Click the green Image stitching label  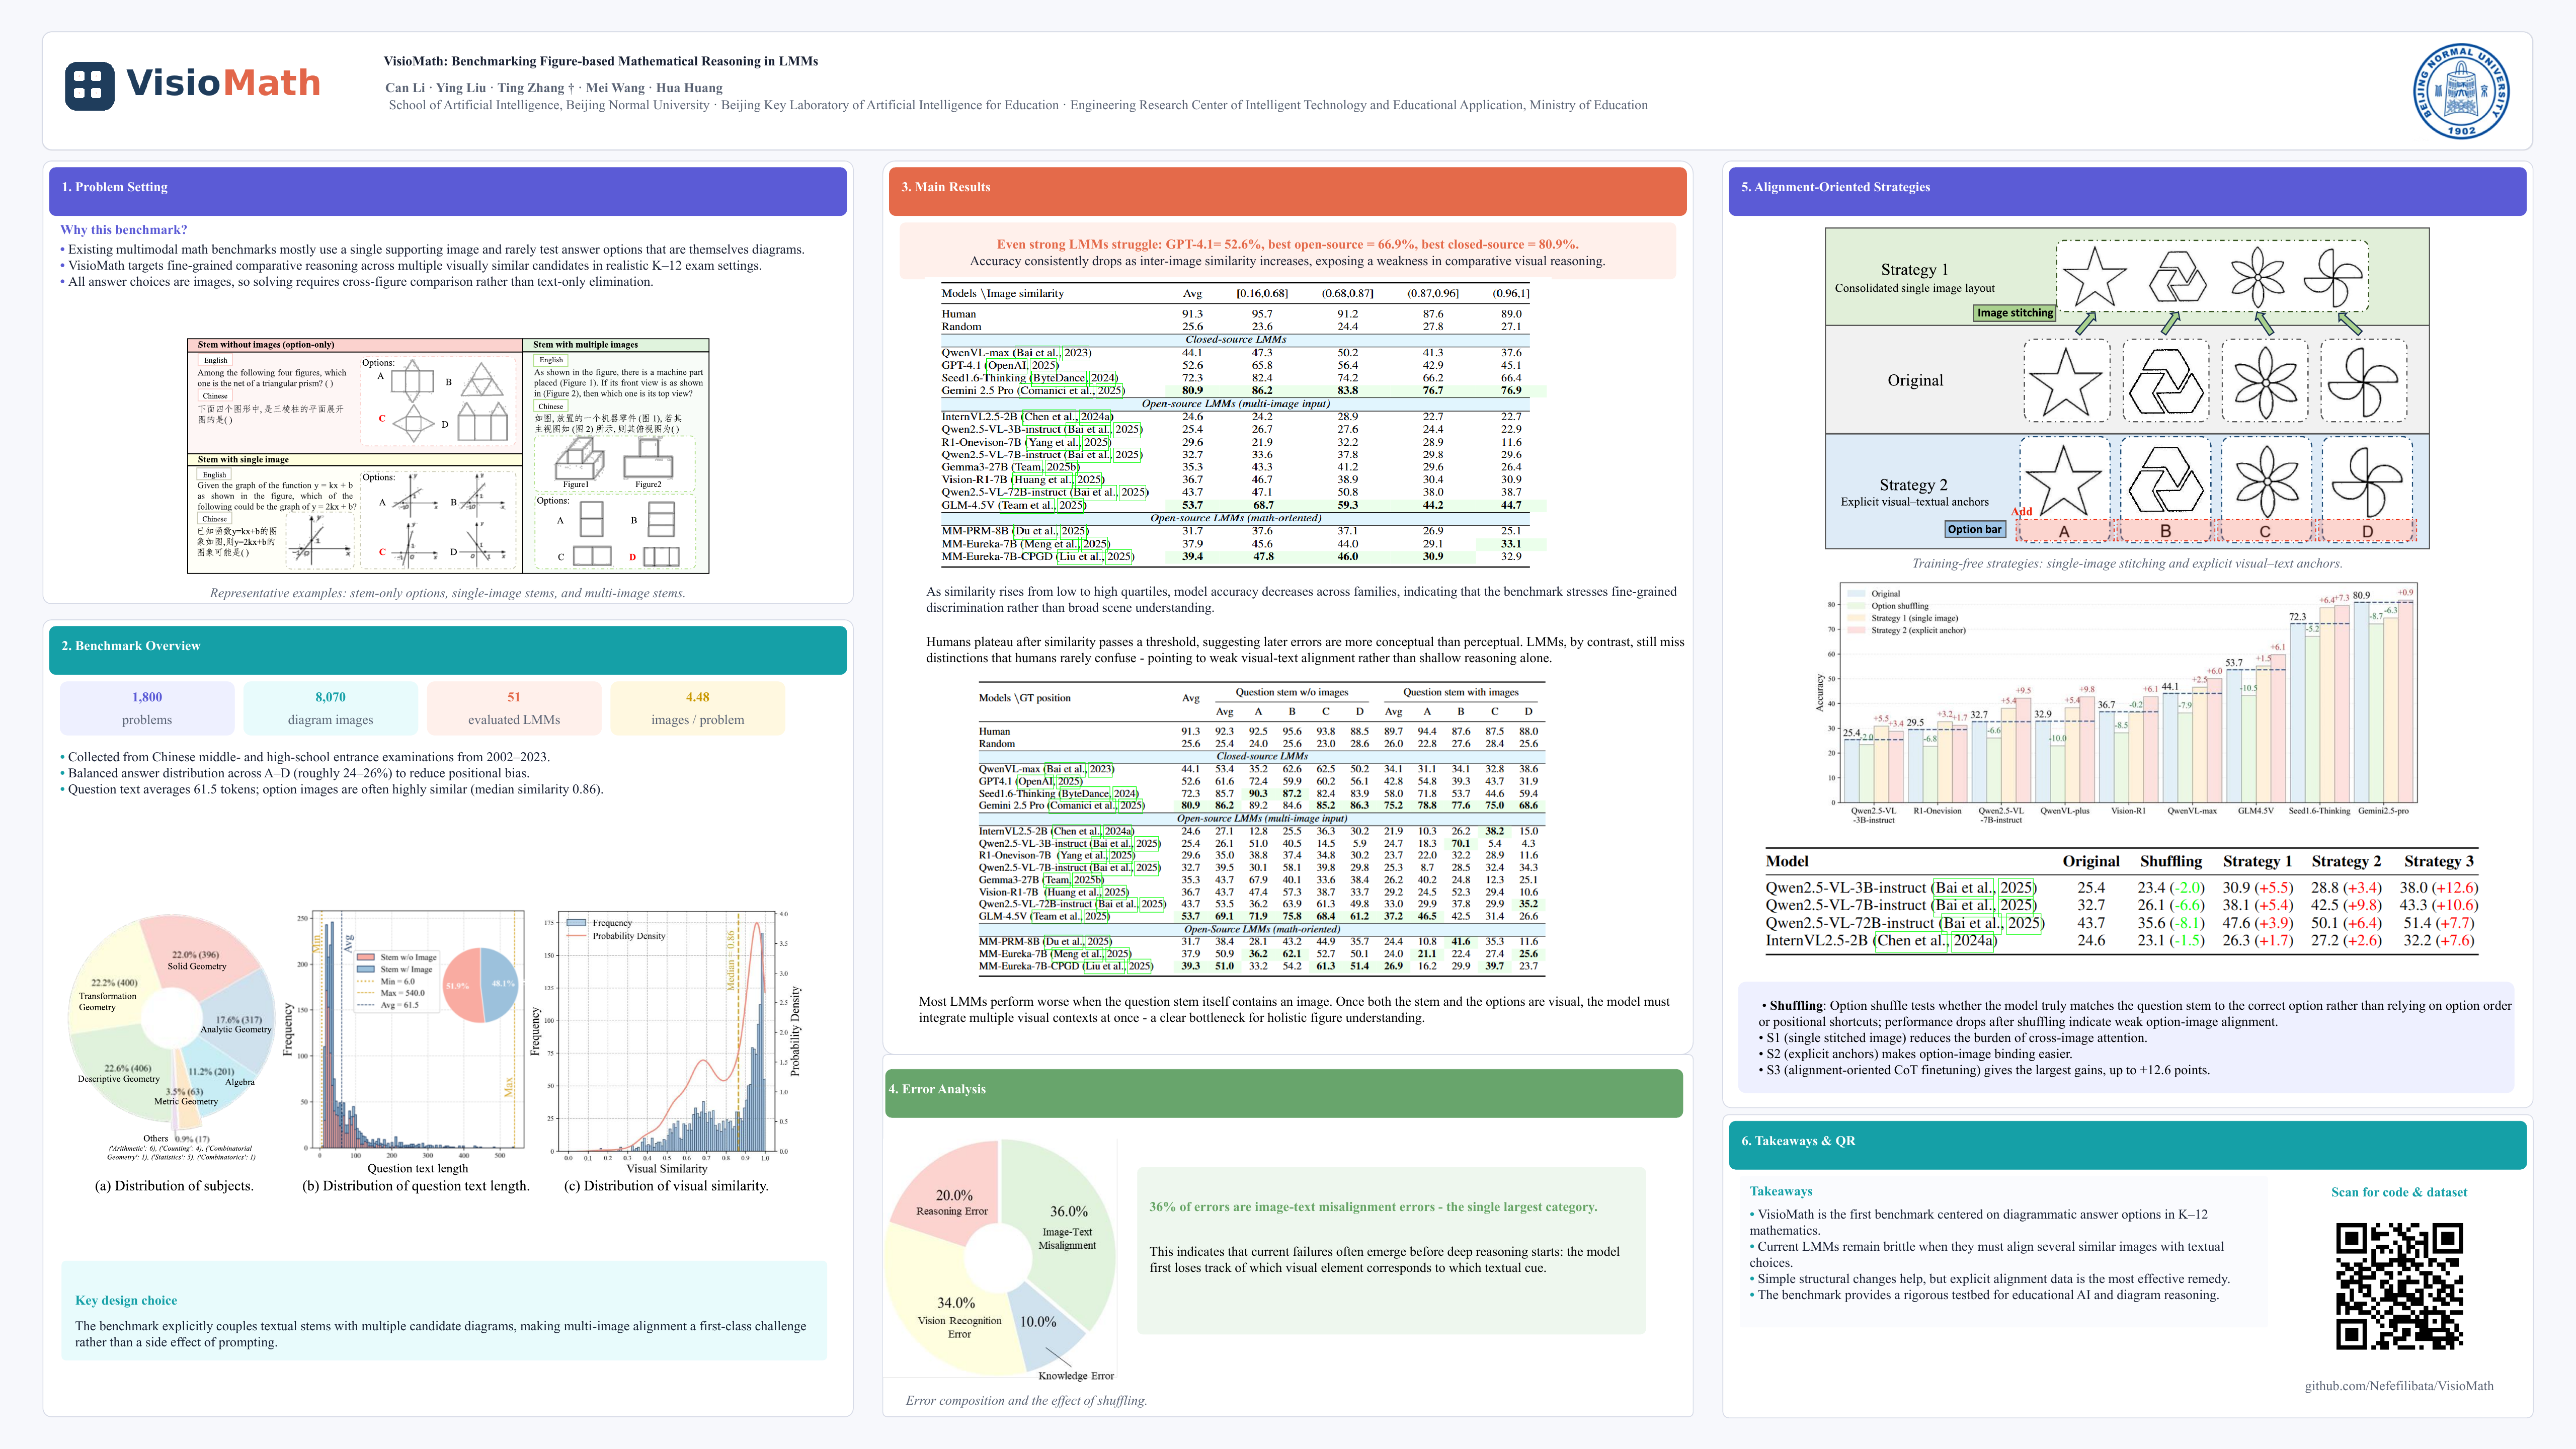[x=2014, y=313]
